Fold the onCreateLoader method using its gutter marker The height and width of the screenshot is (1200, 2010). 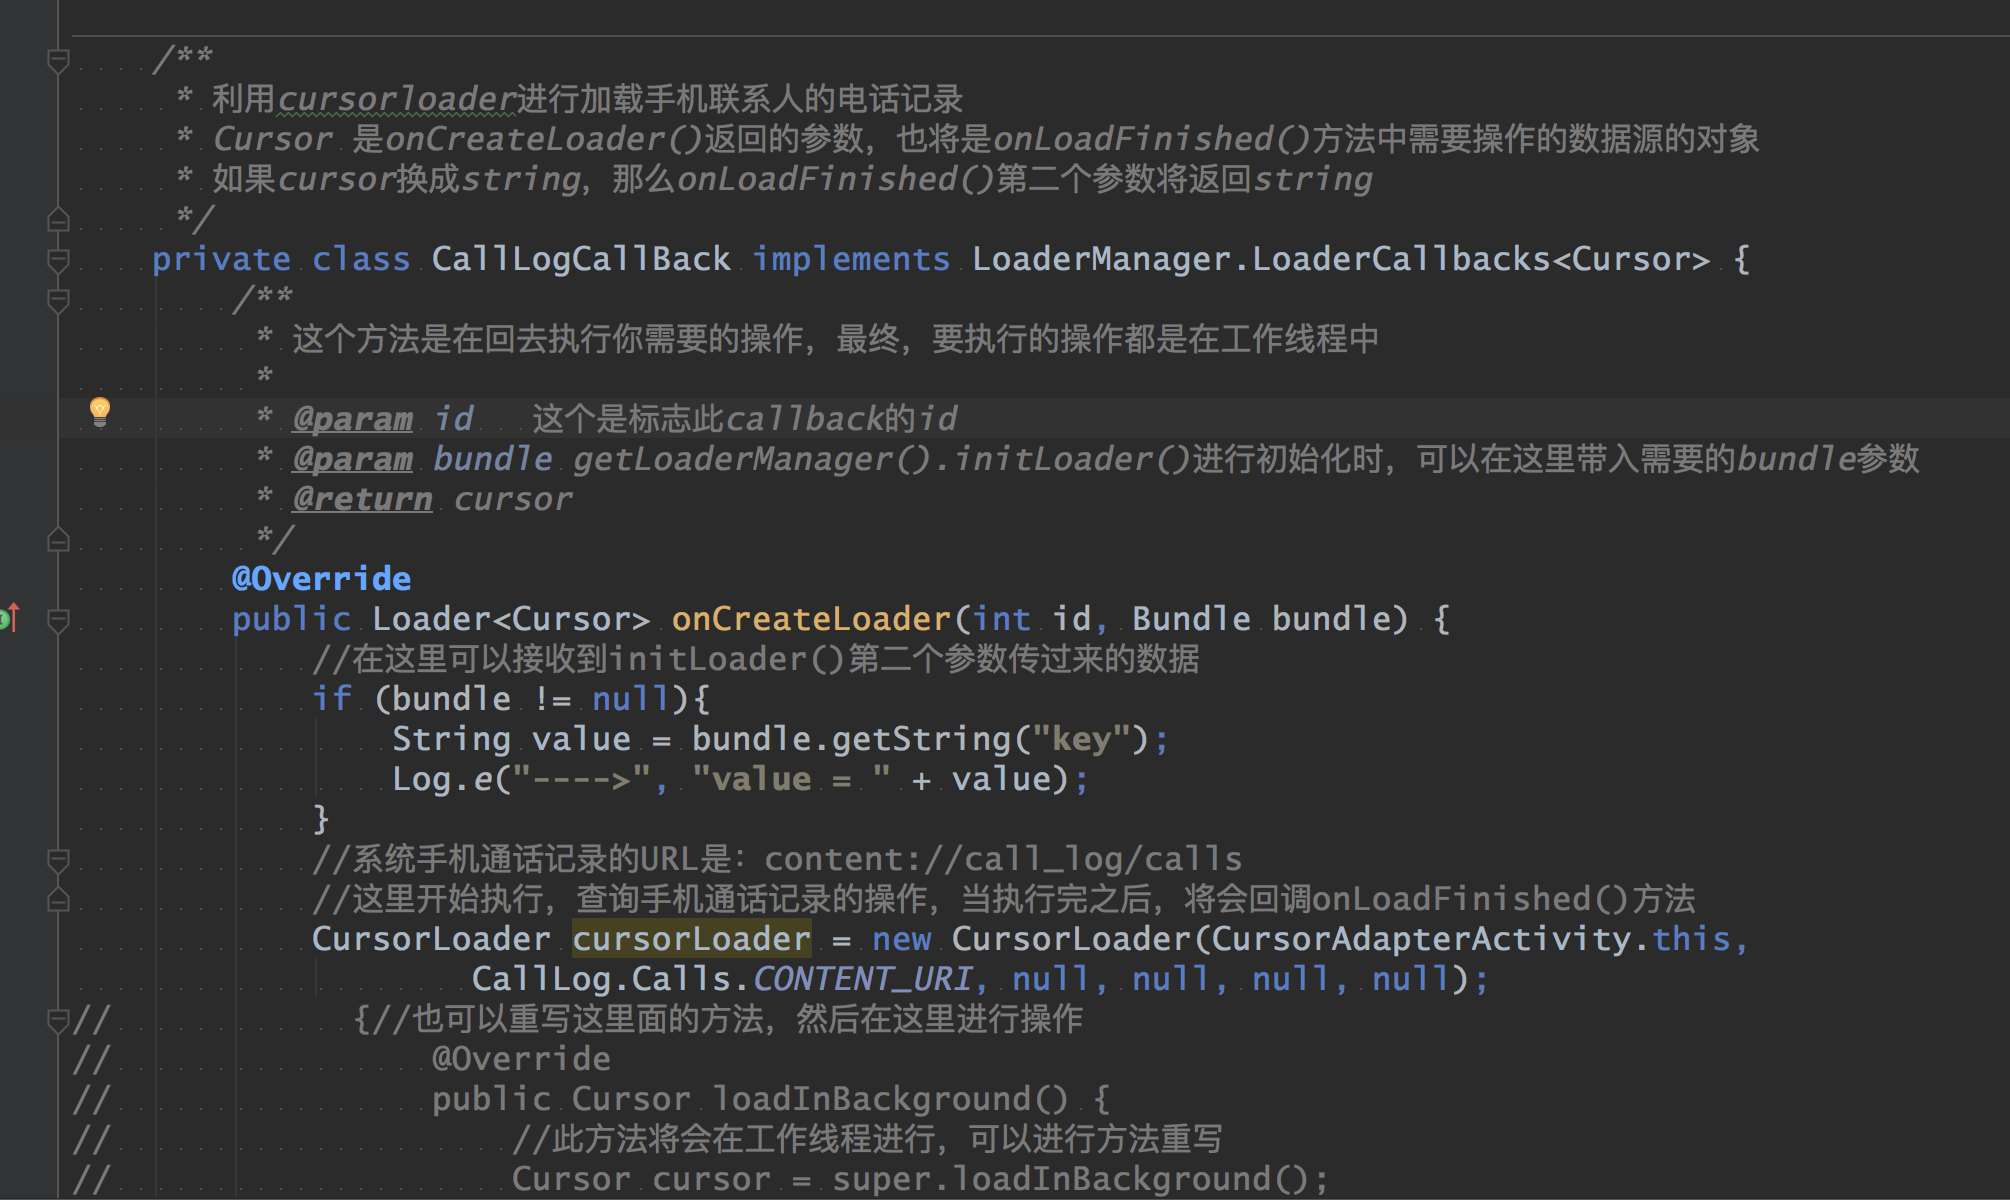[58, 620]
